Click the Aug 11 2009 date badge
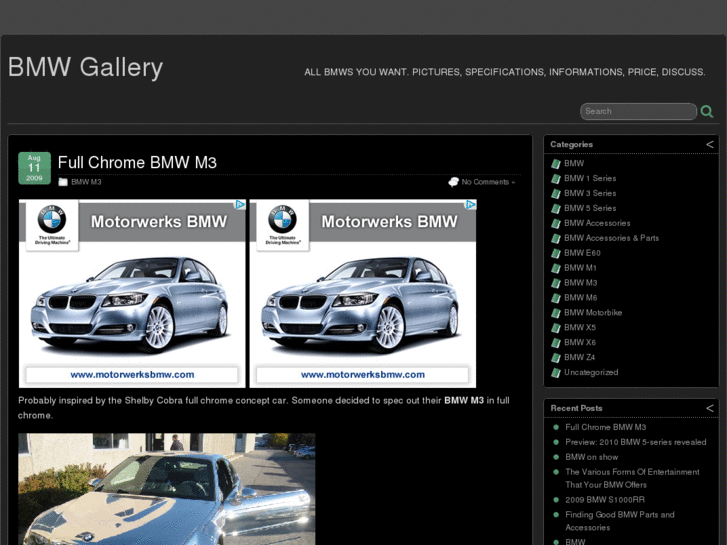 click(x=34, y=168)
